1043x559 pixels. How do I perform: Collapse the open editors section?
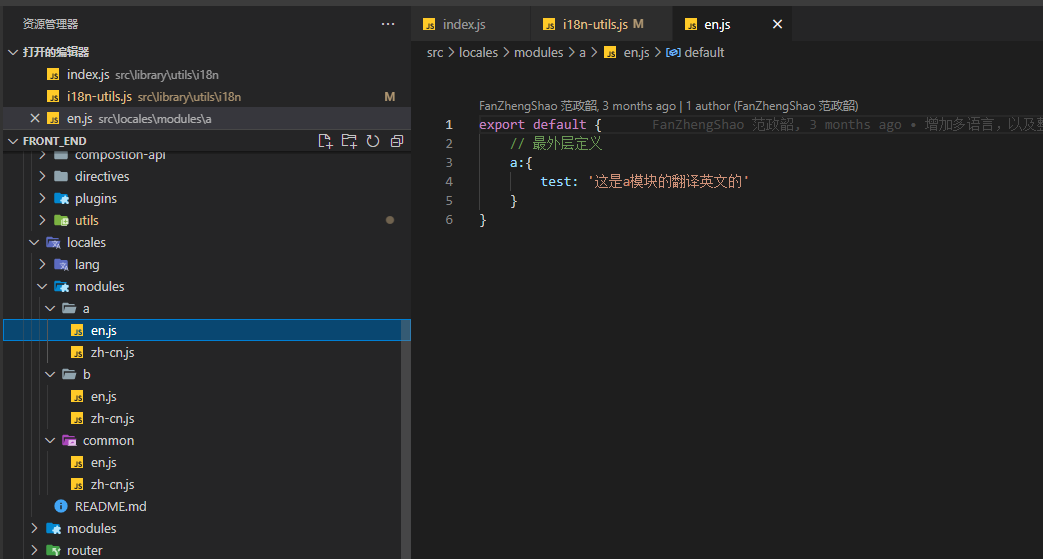12,52
